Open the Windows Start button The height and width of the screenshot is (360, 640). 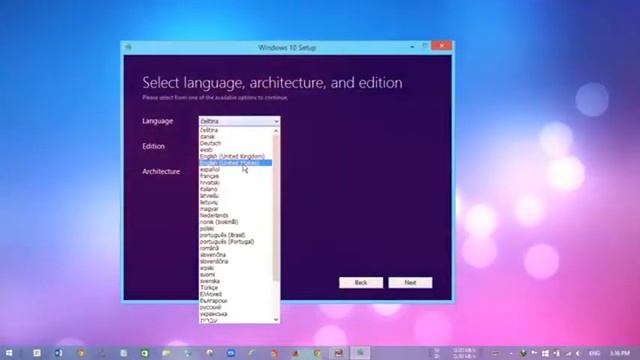9,353
